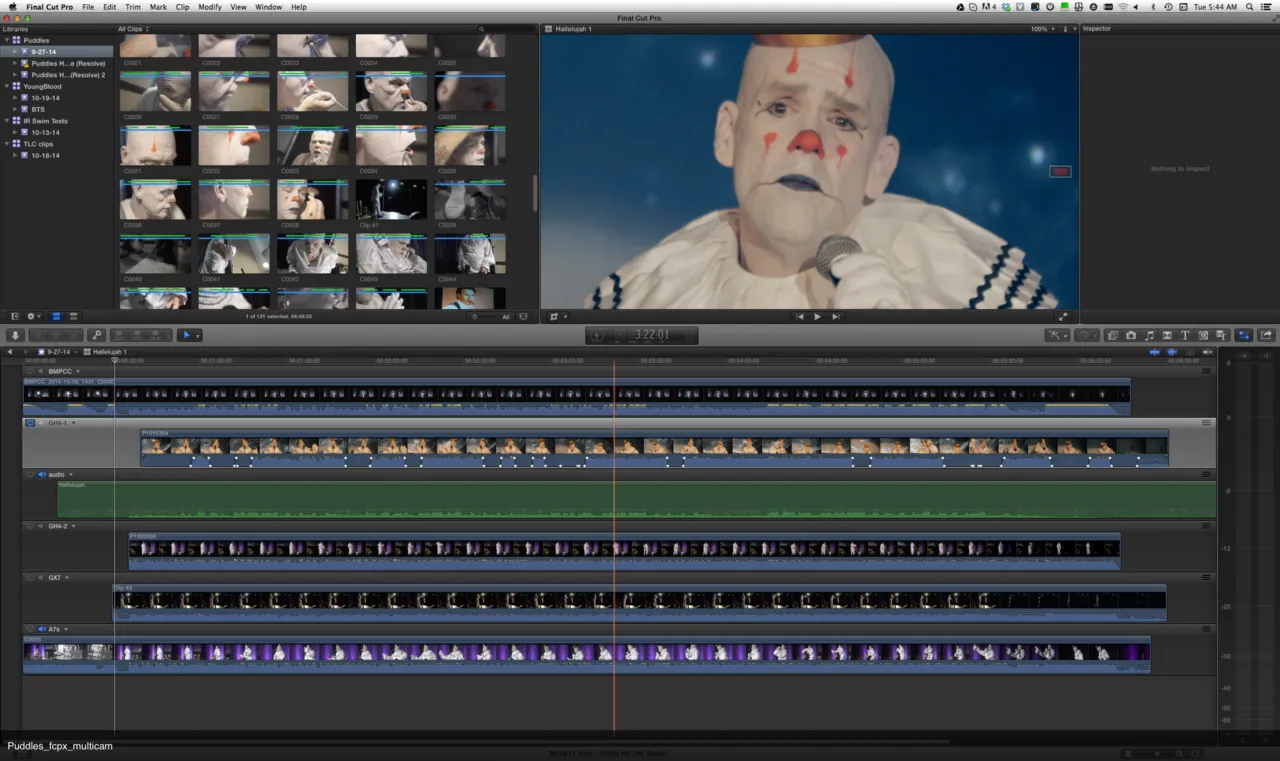The image size is (1280, 761).
Task: Click the Import Media arrow icon
Action: tap(16, 335)
